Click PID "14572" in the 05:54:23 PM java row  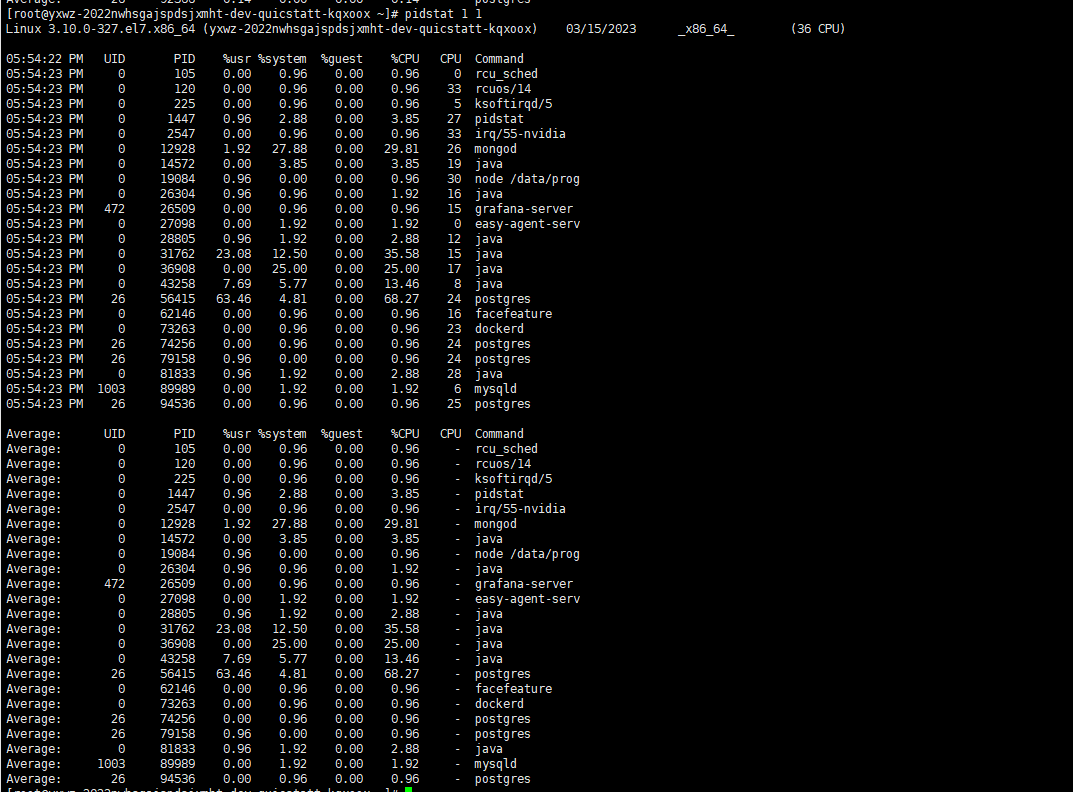point(177,164)
